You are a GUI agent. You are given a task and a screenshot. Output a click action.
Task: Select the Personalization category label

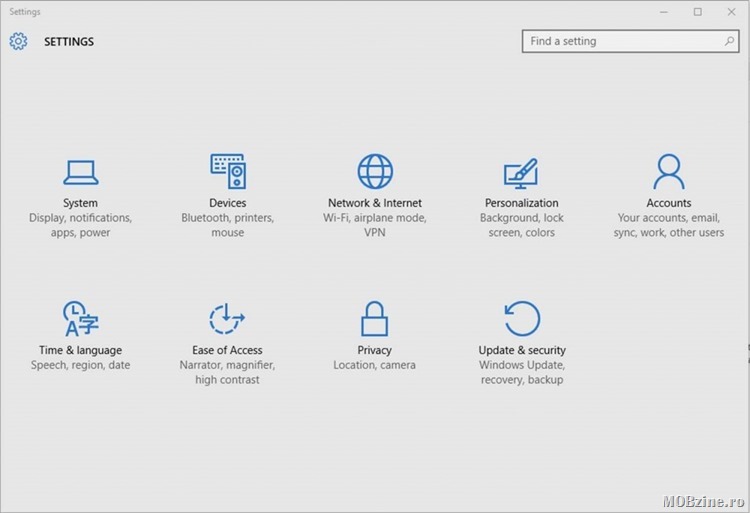(x=522, y=203)
